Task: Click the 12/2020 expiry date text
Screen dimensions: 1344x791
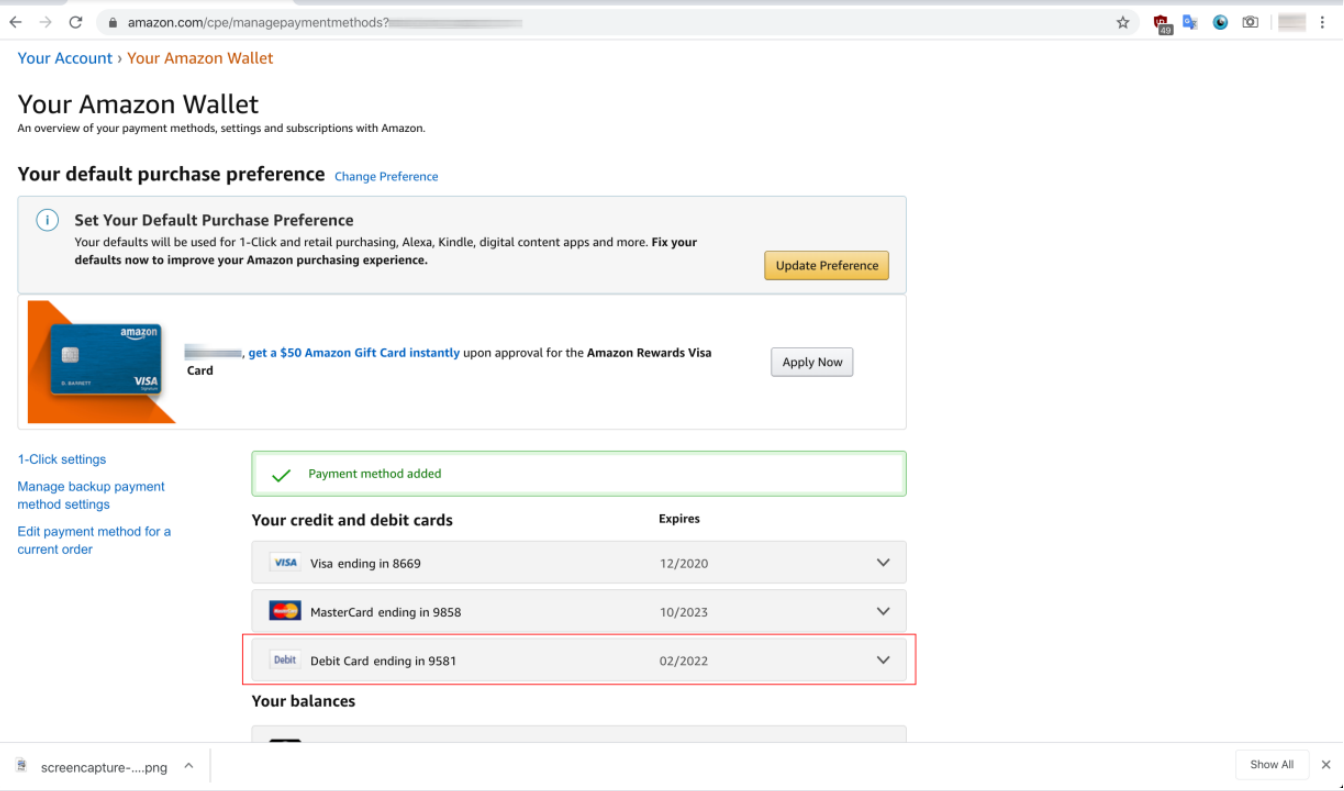Action: click(684, 563)
